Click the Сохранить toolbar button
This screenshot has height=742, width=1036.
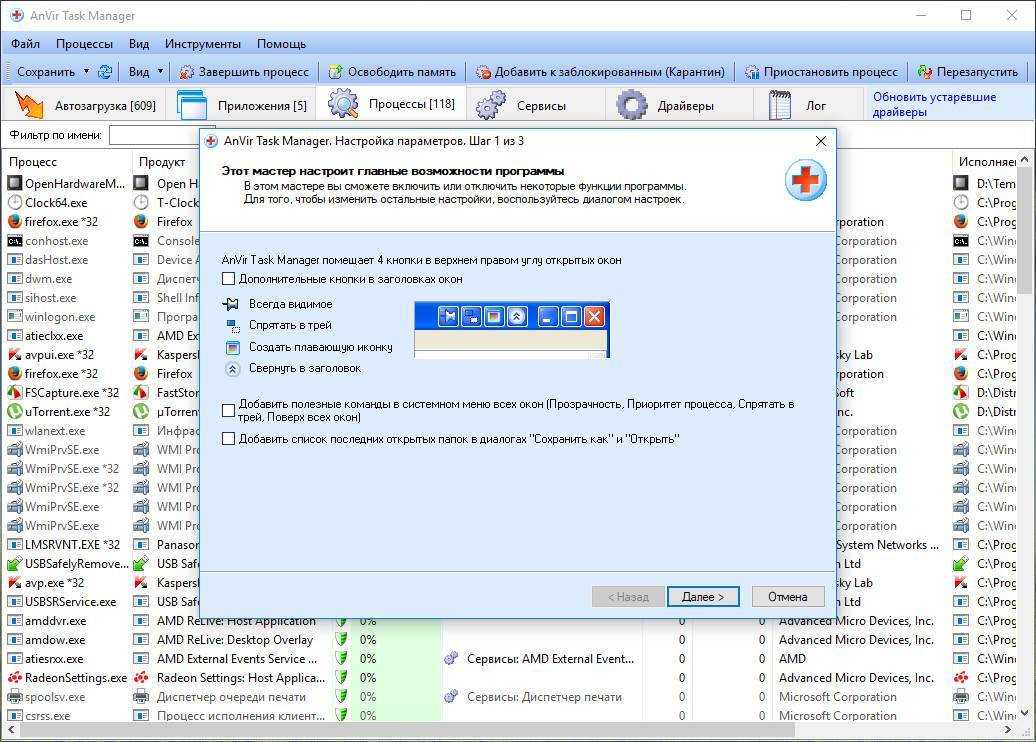(46, 71)
